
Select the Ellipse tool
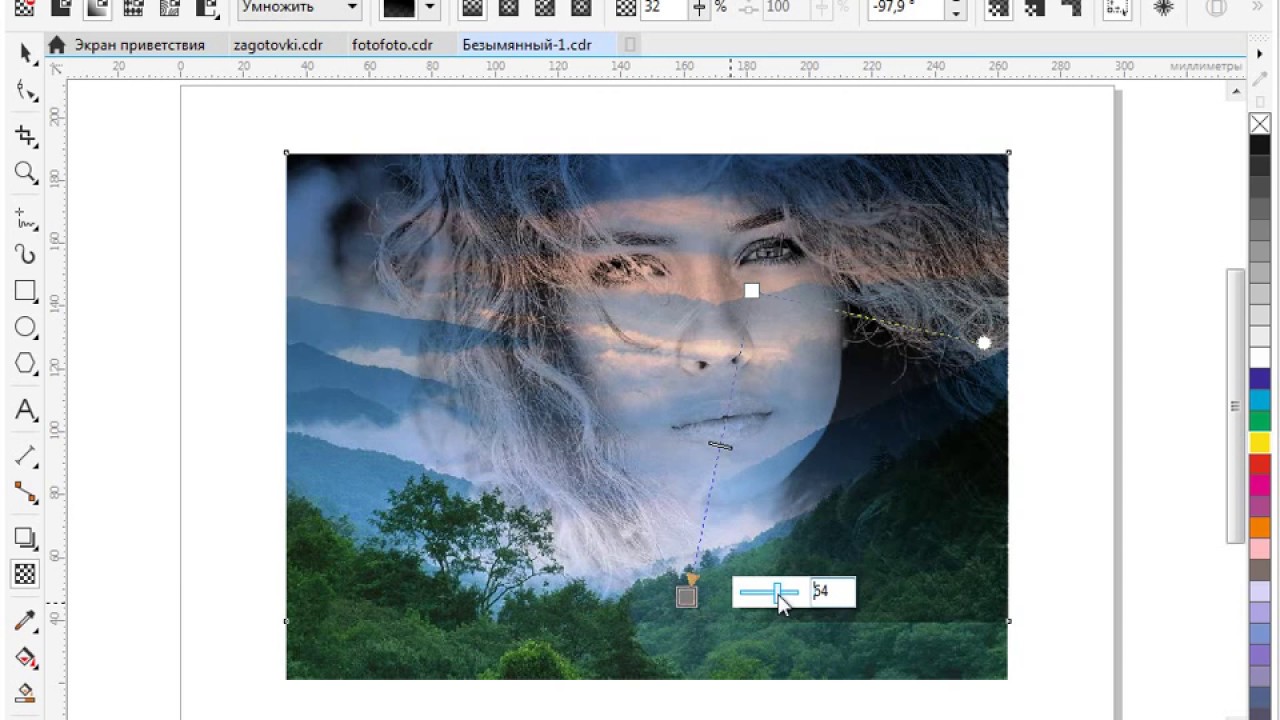pos(25,327)
